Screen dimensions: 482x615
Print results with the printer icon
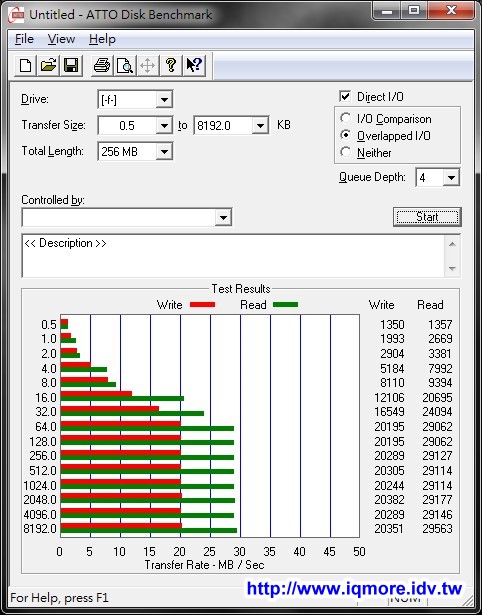coord(102,65)
